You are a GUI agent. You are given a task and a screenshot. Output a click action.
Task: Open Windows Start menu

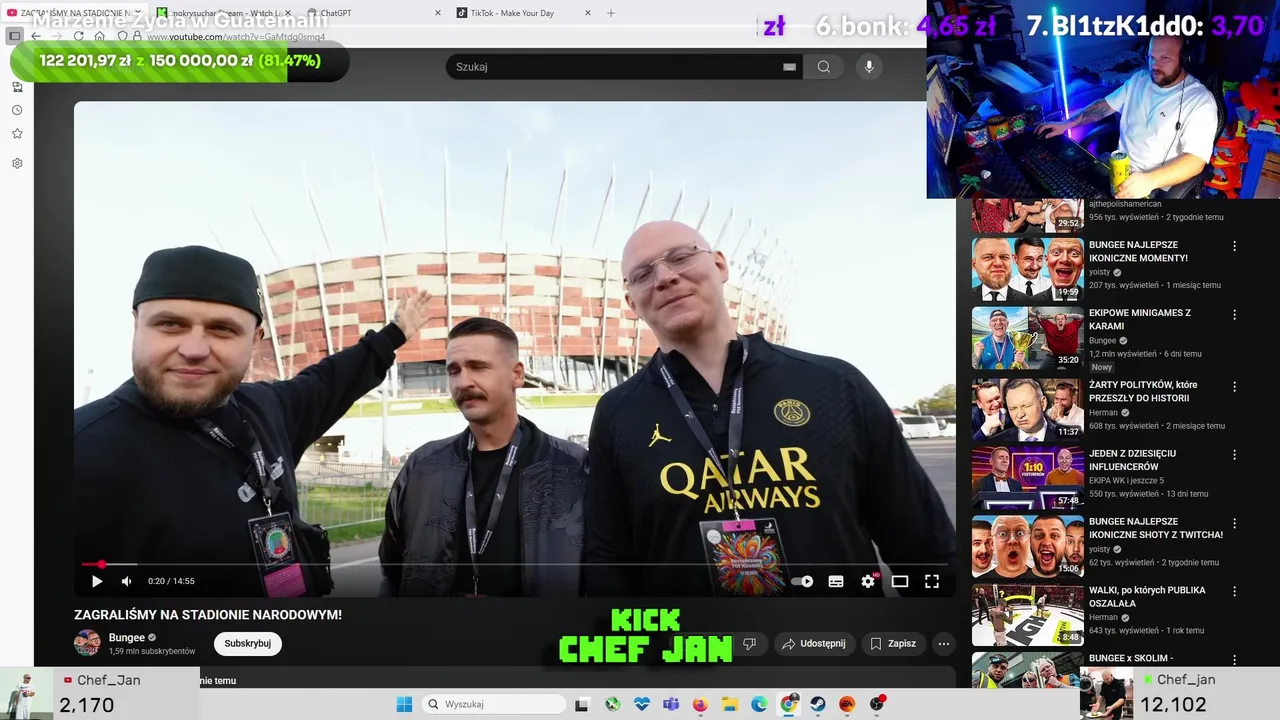(404, 704)
